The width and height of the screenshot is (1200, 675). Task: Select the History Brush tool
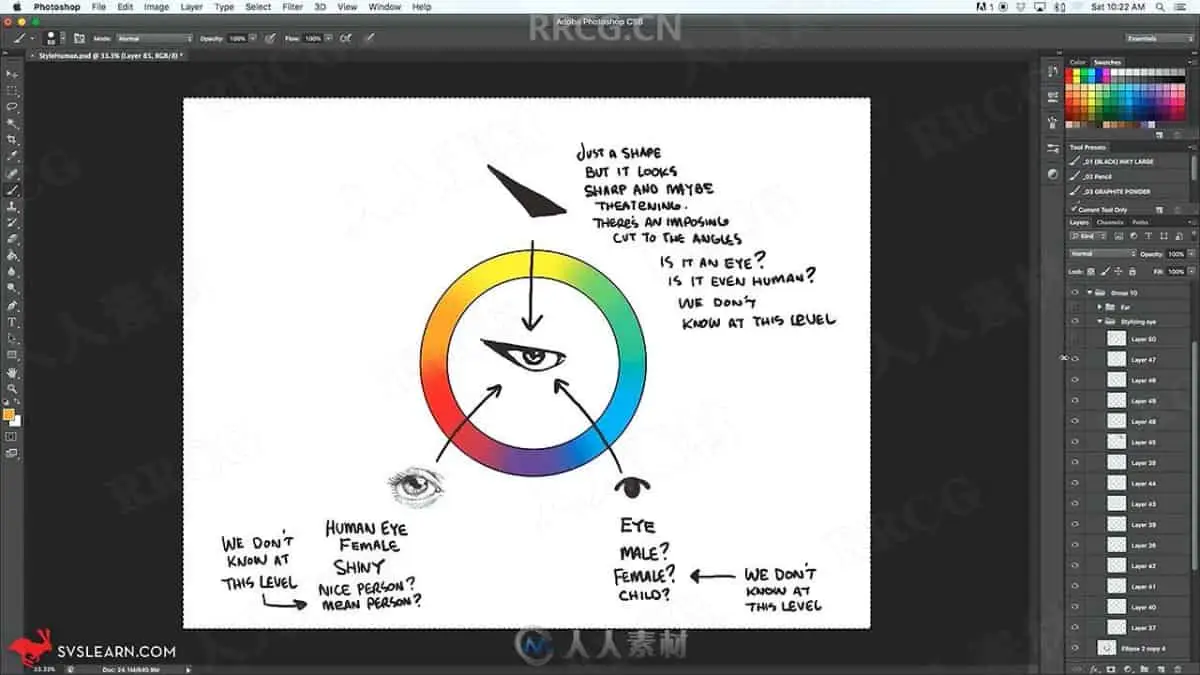(x=12, y=222)
